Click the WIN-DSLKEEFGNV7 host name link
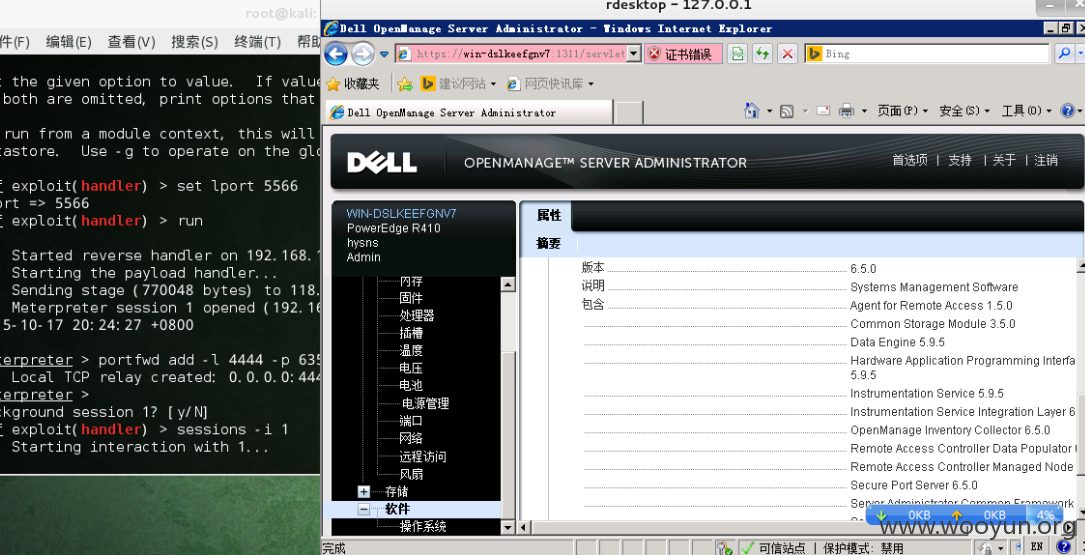The height and width of the screenshot is (555, 1085). click(401, 214)
